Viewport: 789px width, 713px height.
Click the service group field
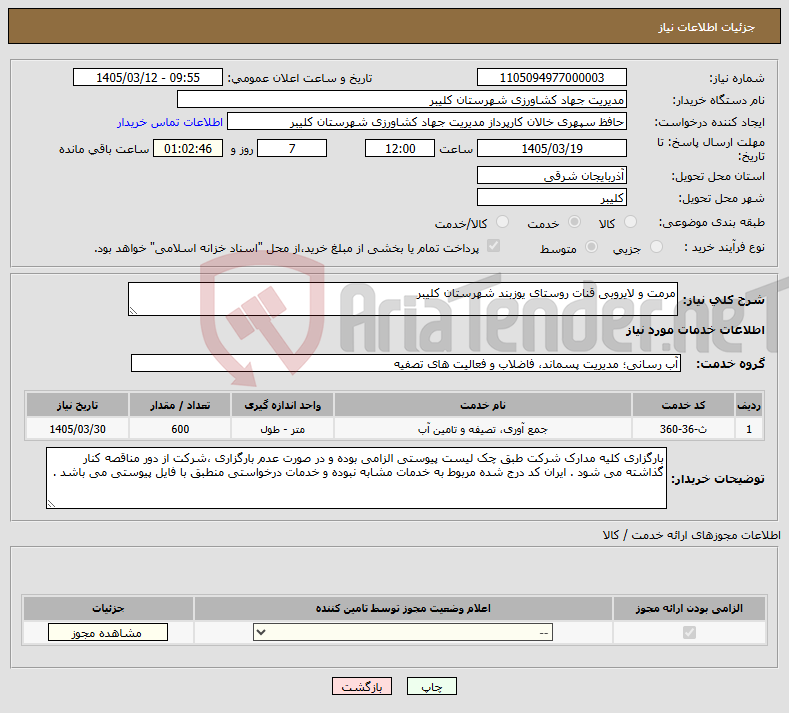pyautogui.click(x=406, y=363)
